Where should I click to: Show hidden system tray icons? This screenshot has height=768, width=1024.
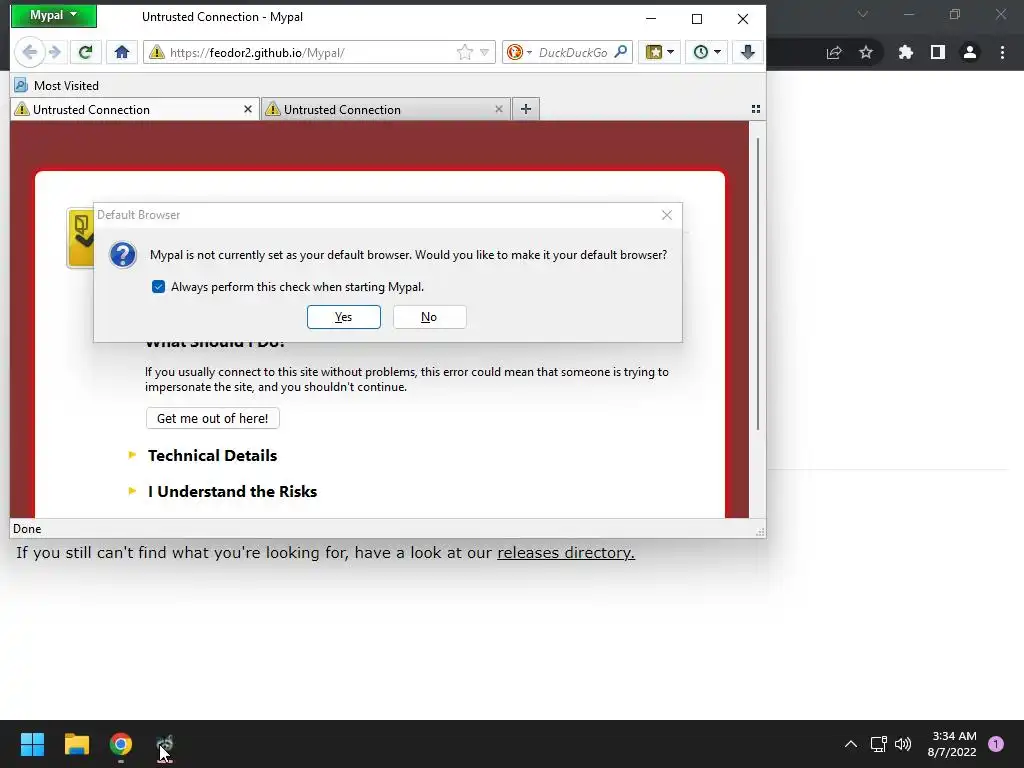tap(850, 744)
